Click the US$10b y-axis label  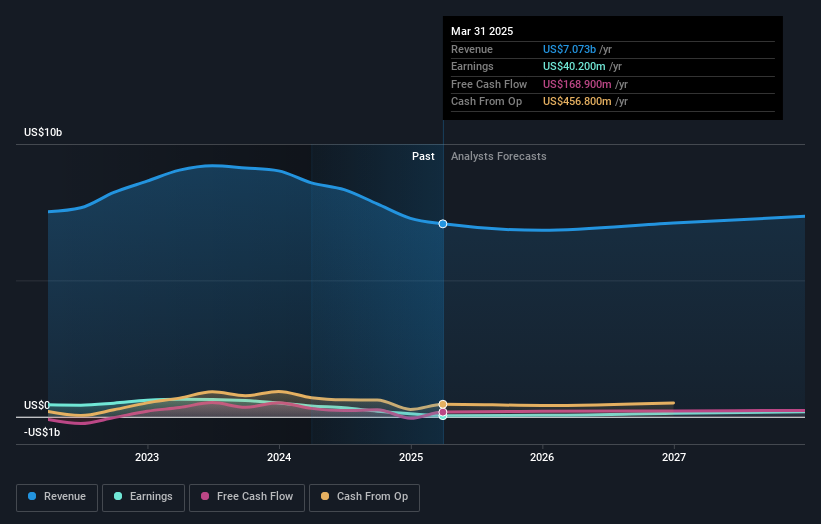coord(43,132)
